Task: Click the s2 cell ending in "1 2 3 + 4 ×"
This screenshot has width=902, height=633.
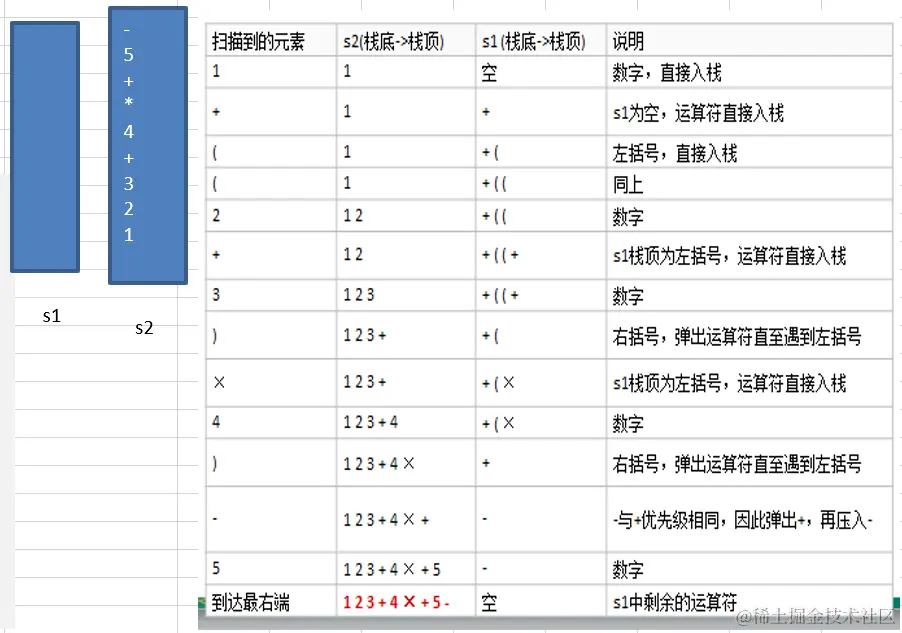Action: pyautogui.click(x=406, y=463)
